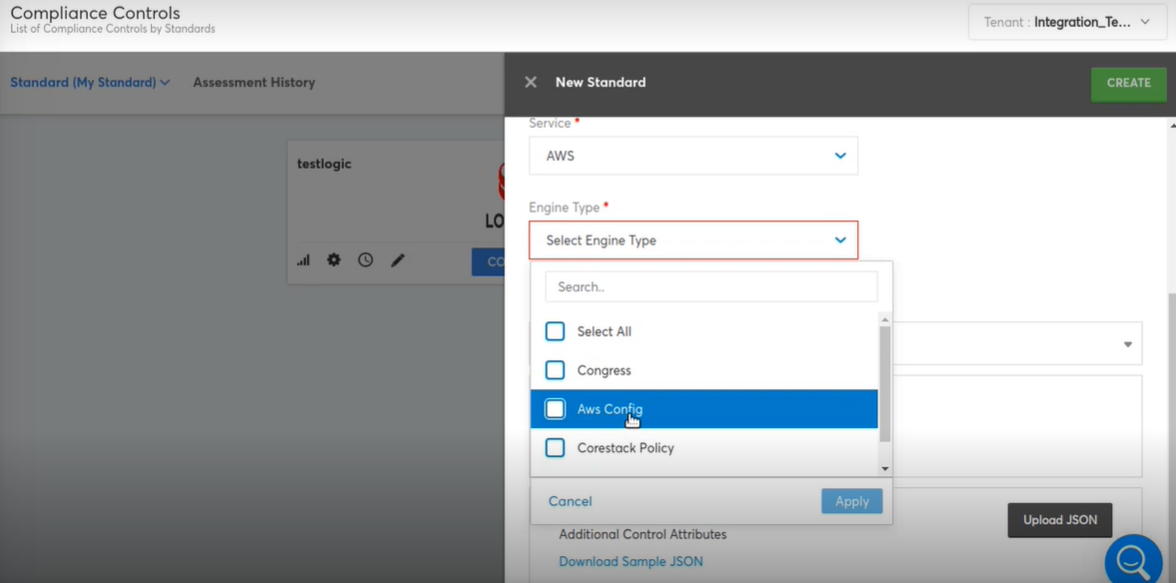Check the Select All checkbox
Screen dimensions: 1176x583
555,331
